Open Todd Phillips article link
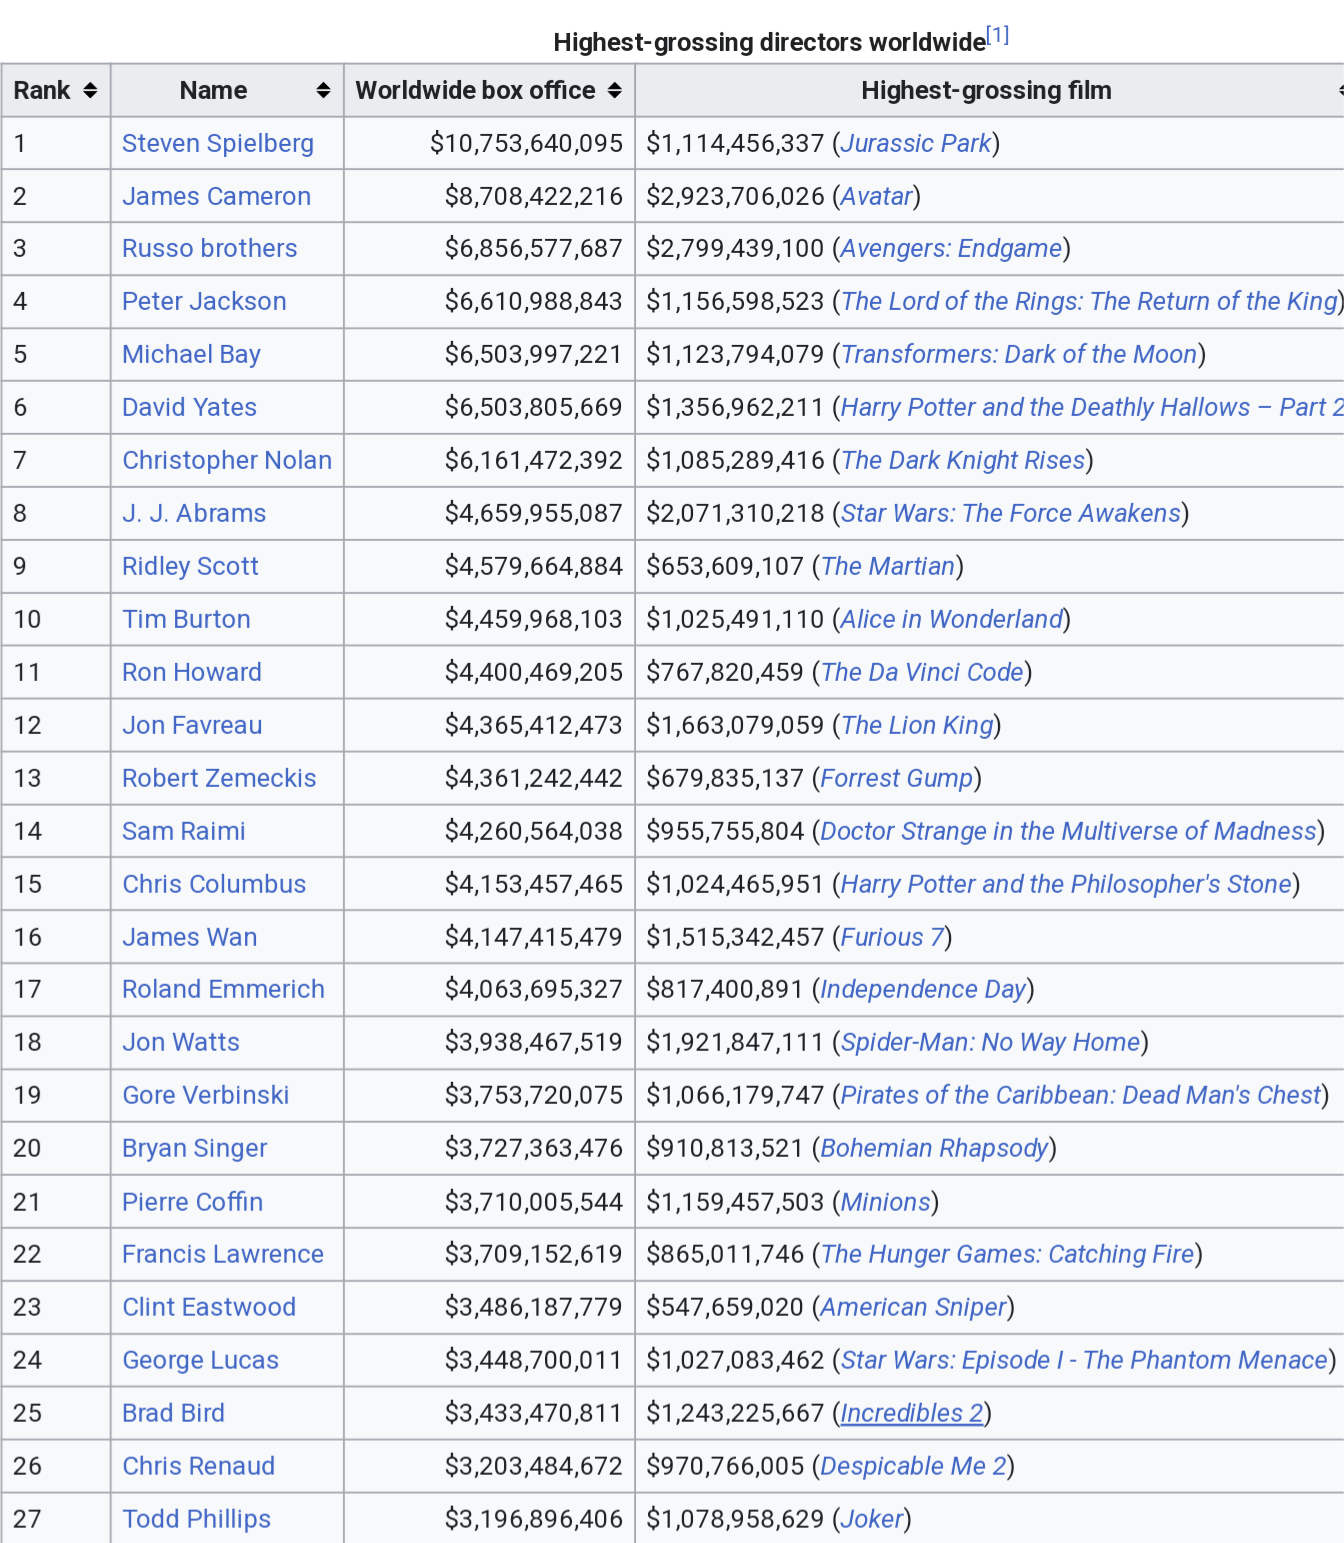This screenshot has height=1543, width=1344. coord(196,1520)
